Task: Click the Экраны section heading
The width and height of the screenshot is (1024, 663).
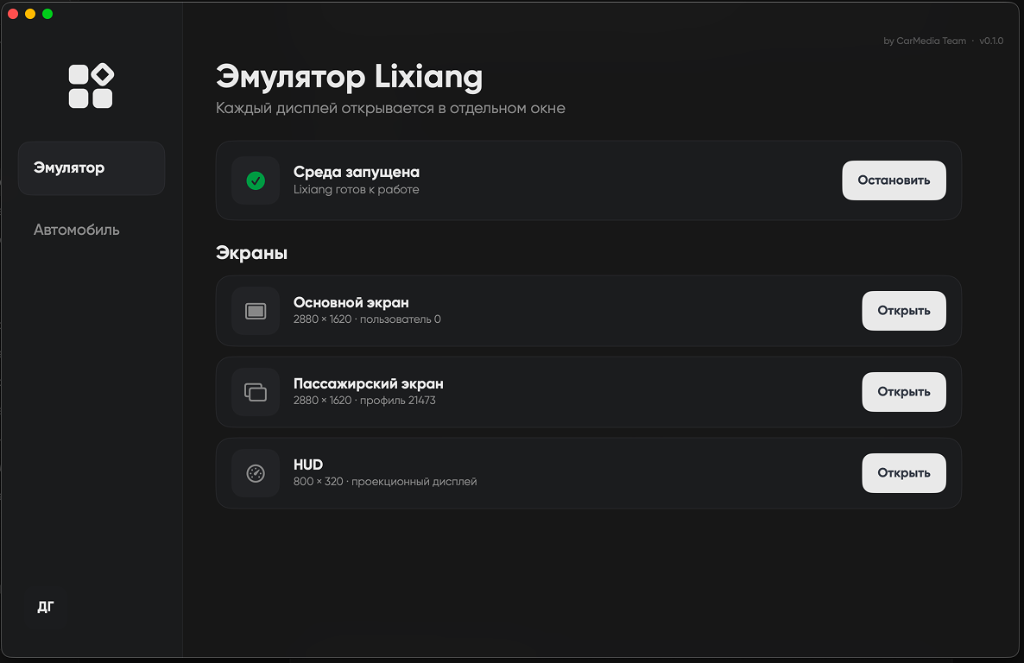Action: point(251,253)
